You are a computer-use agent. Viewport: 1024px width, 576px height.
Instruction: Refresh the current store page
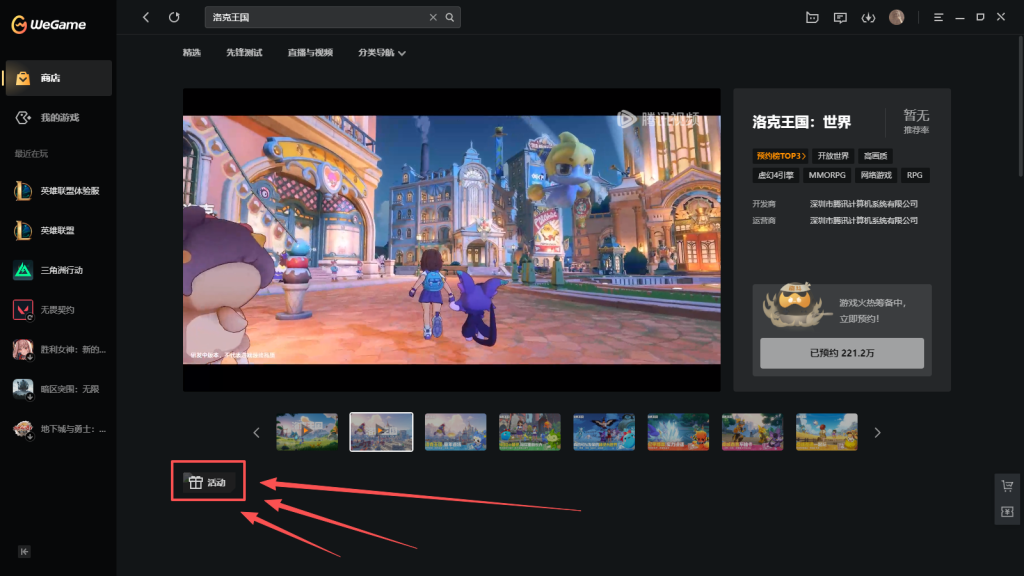tap(175, 17)
